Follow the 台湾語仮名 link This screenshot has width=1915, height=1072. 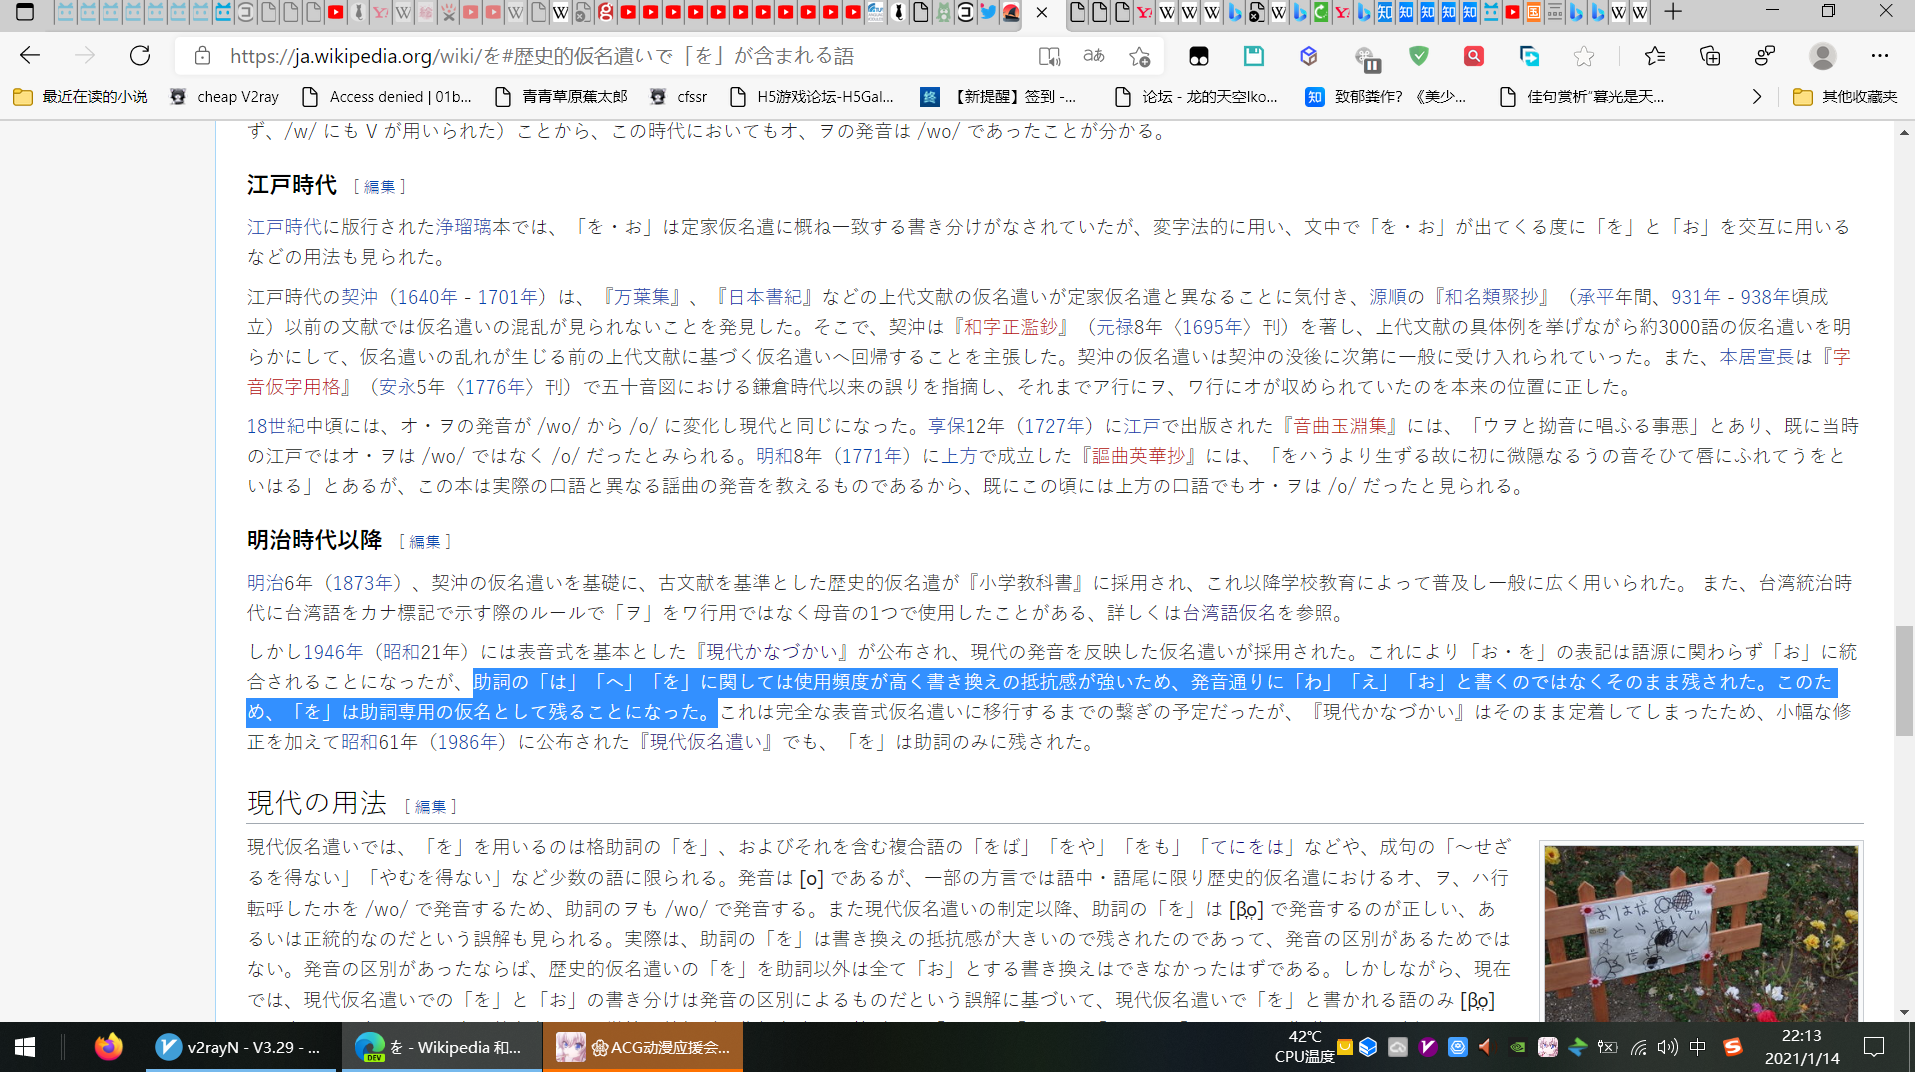tap(1229, 613)
